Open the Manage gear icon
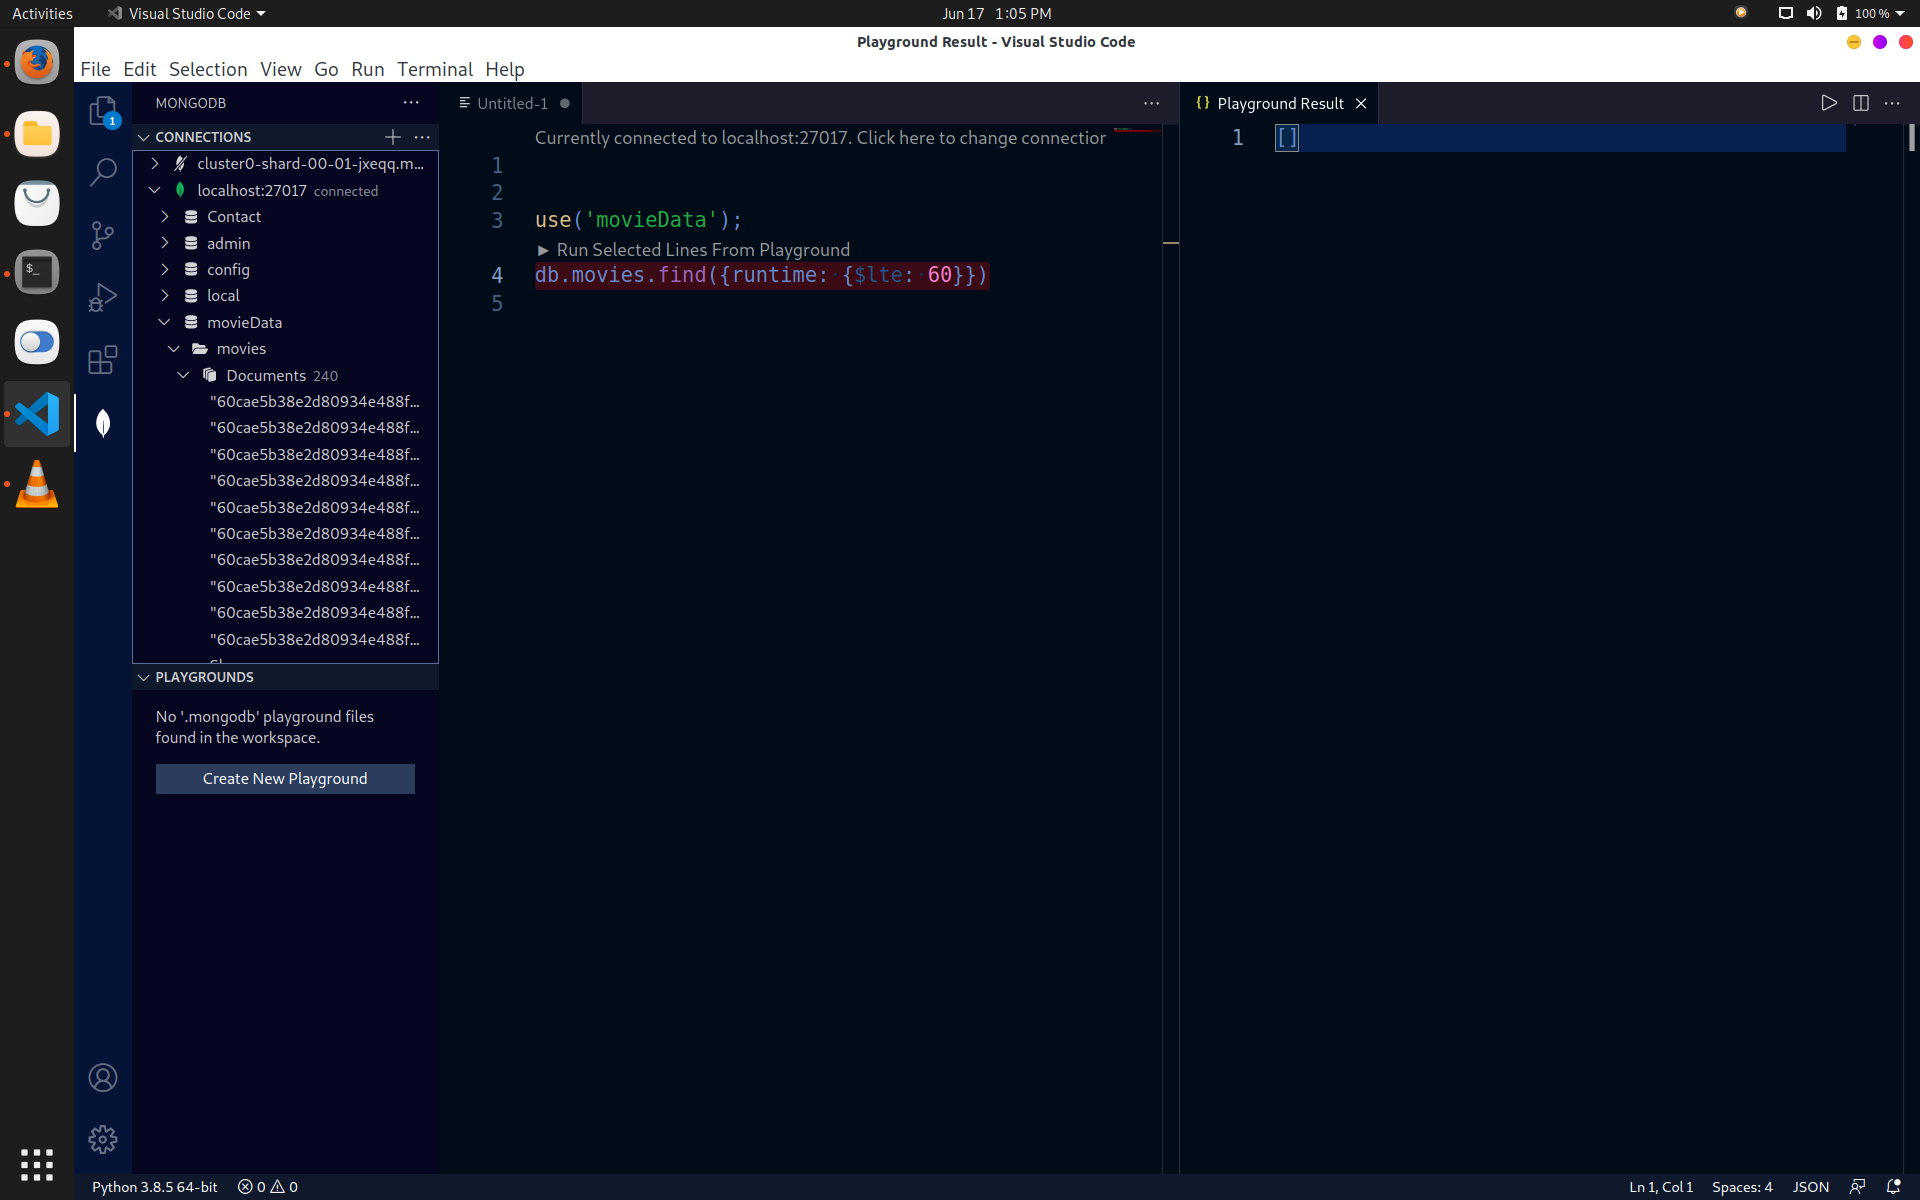Image resolution: width=1920 pixels, height=1200 pixels. tap(103, 1139)
